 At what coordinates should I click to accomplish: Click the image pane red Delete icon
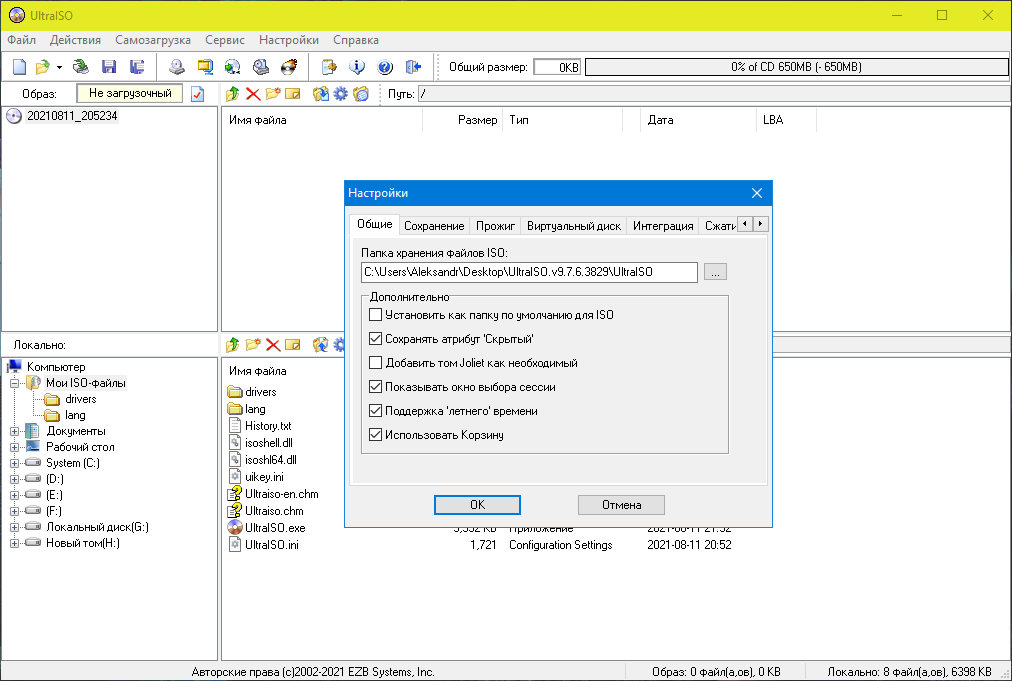253,94
